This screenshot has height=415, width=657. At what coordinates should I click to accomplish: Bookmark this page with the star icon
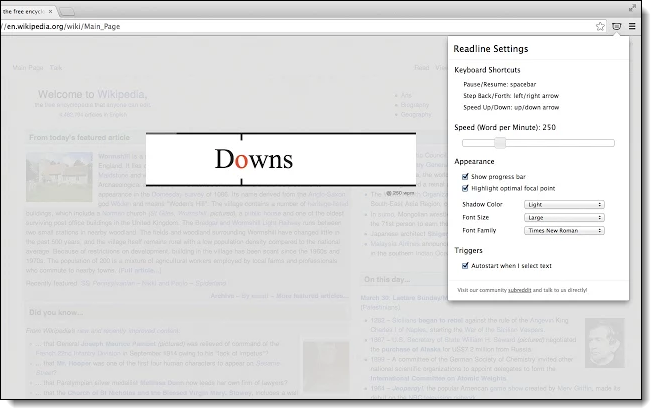pos(600,26)
